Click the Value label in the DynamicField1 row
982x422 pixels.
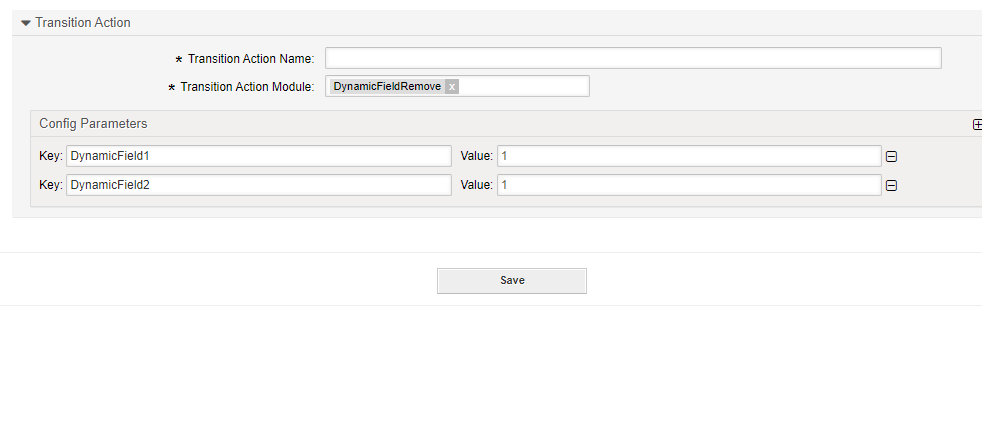[x=476, y=156]
